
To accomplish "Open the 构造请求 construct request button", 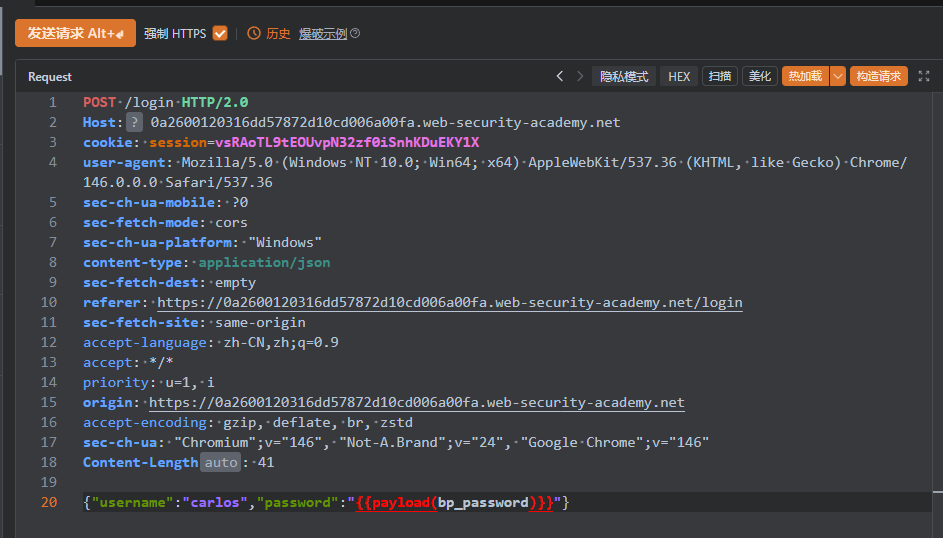I will pos(878,76).
